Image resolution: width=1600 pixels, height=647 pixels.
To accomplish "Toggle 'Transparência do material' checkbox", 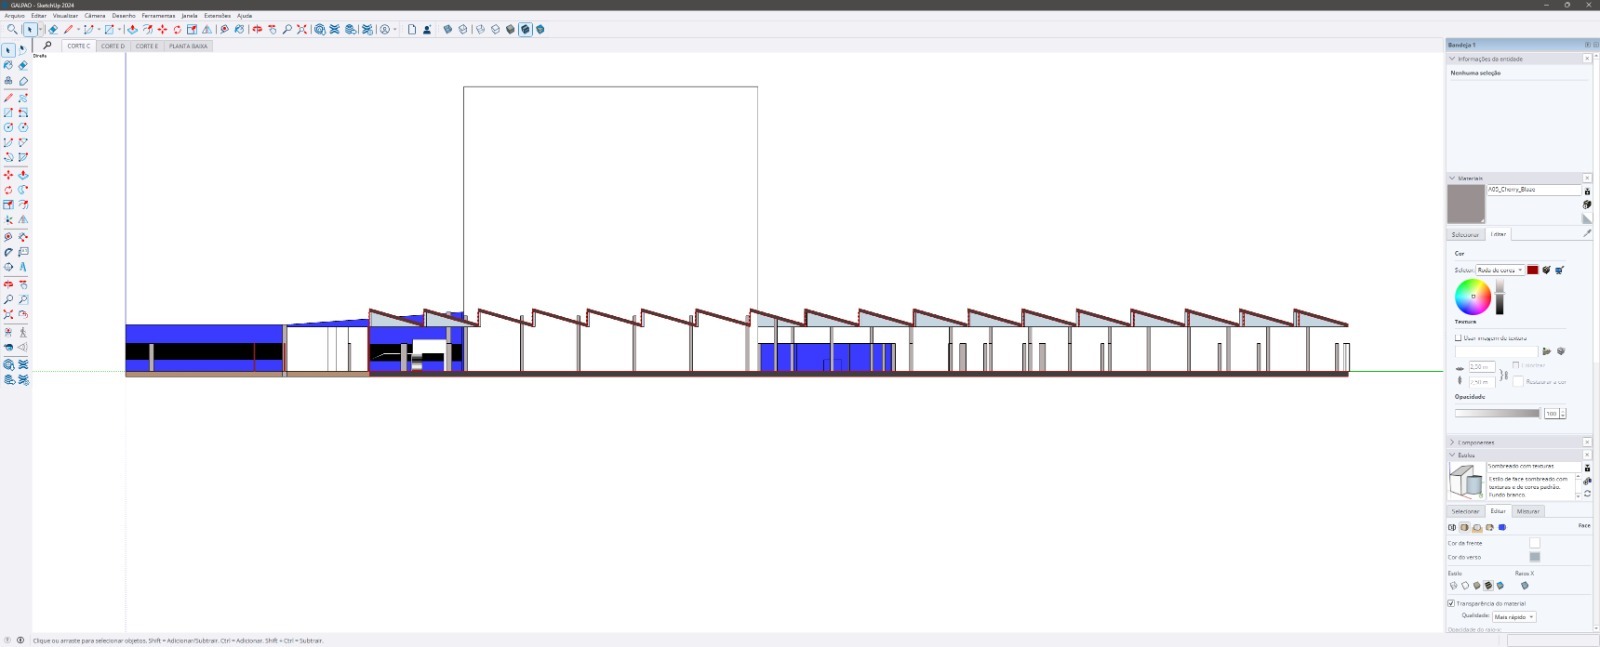I will (1451, 603).
